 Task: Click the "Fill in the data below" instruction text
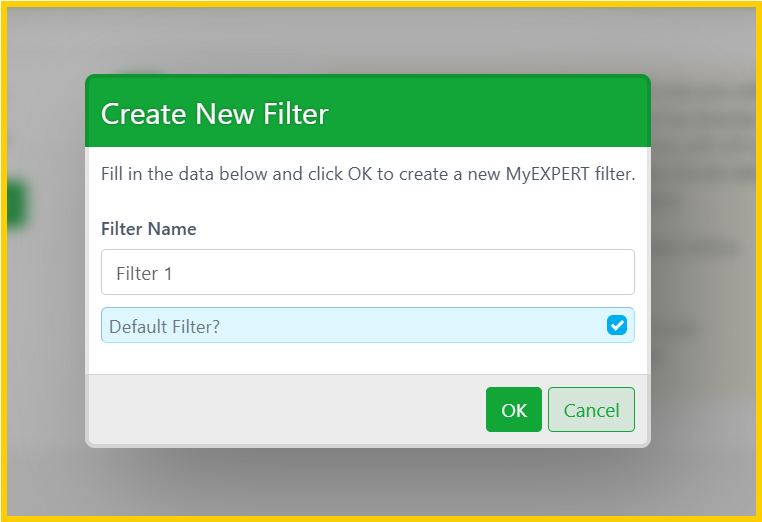click(x=200, y=174)
